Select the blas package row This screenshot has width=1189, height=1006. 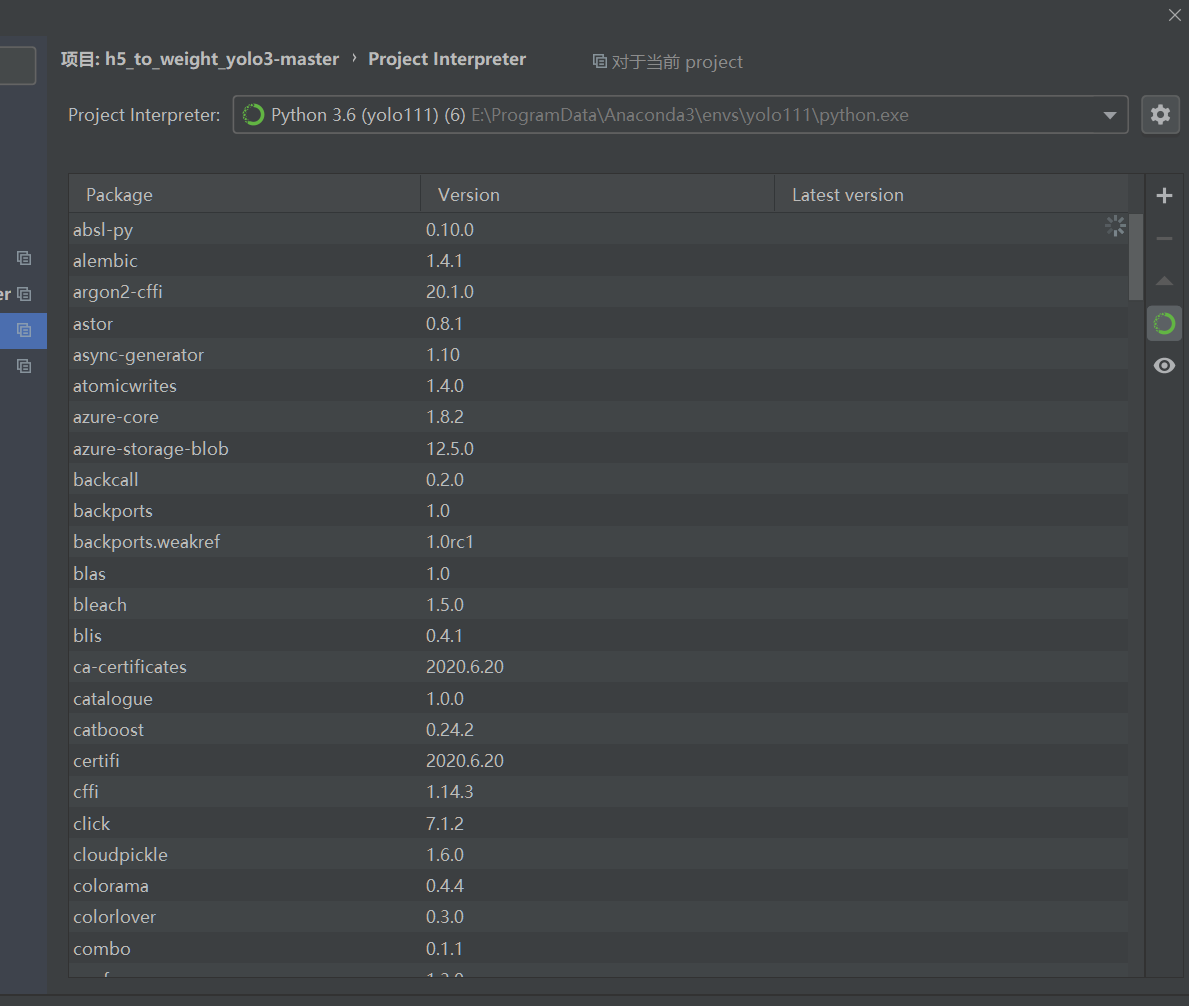click(x=598, y=574)
